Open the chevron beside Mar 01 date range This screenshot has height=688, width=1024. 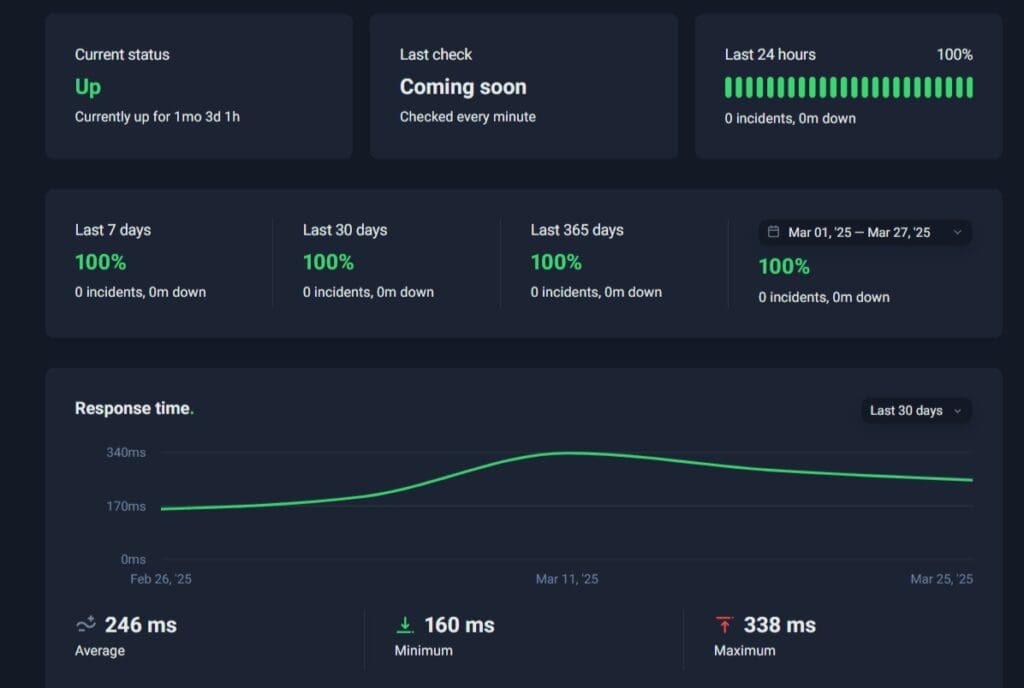[957, 231]
